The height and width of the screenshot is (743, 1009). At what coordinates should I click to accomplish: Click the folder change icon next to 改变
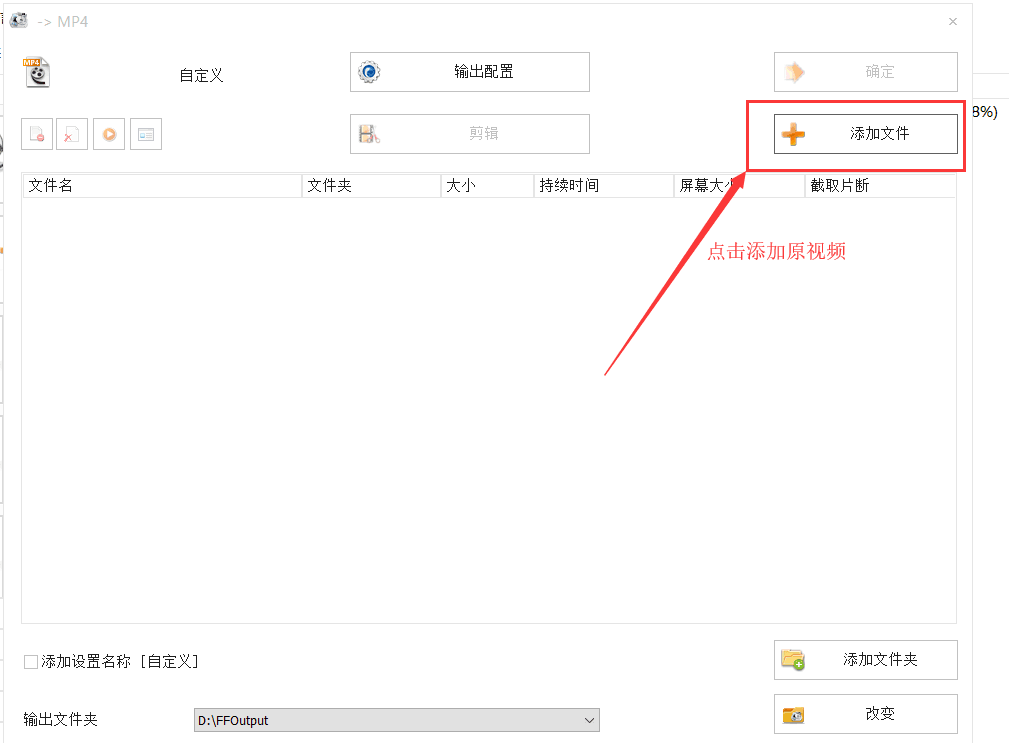pos(794,714)
